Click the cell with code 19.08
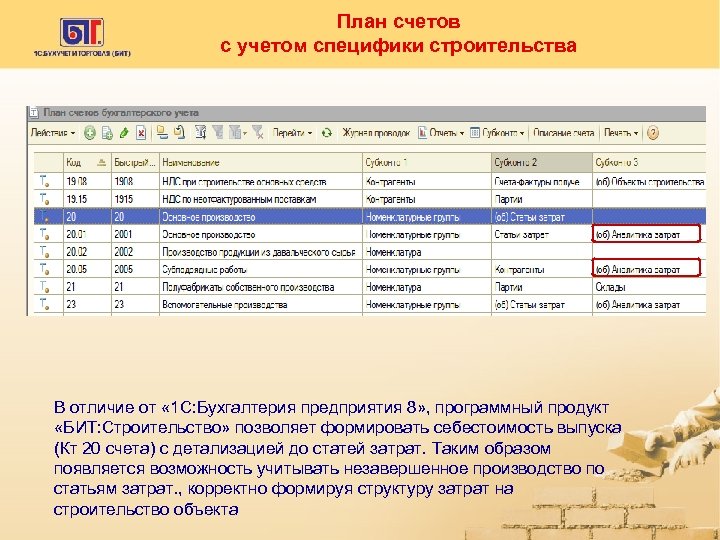The width and height of the screenshot is (720, 540). (x=87, y=182)
